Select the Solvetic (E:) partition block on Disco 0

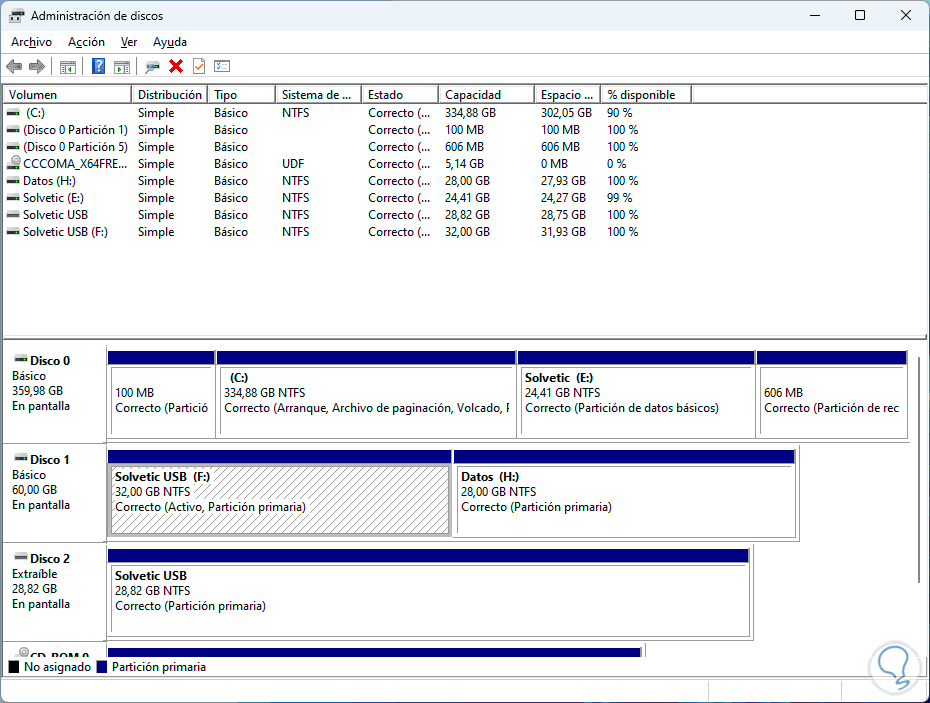pos(636,395)
